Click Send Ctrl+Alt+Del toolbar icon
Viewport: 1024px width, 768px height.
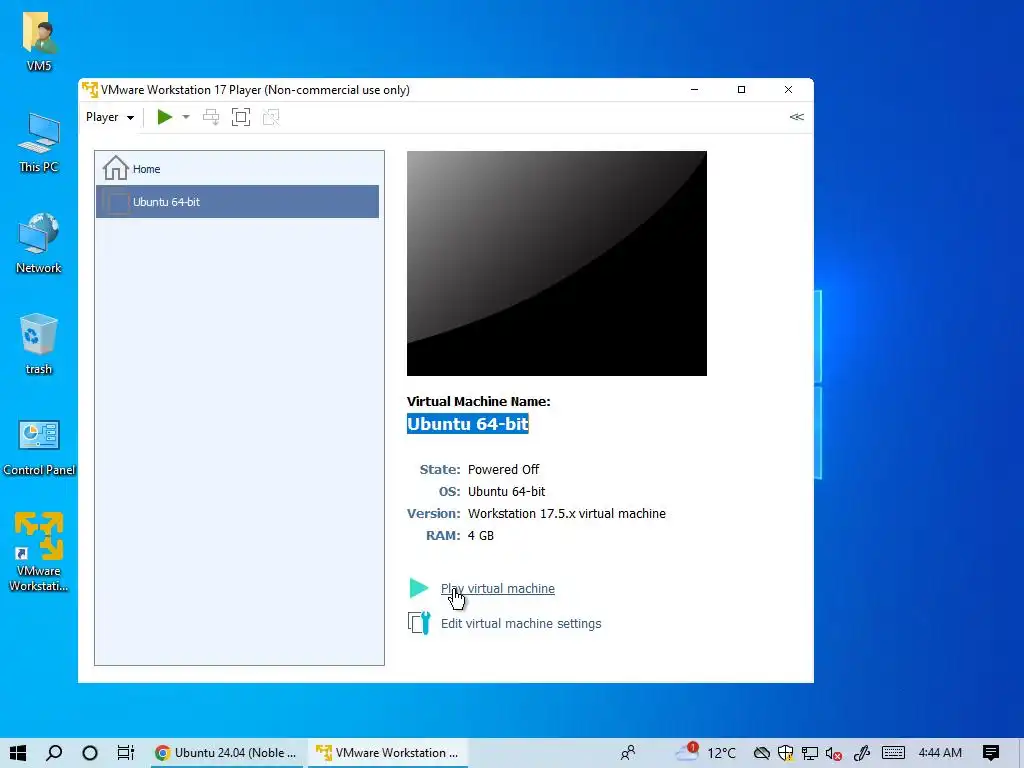(x=211, y=117)
